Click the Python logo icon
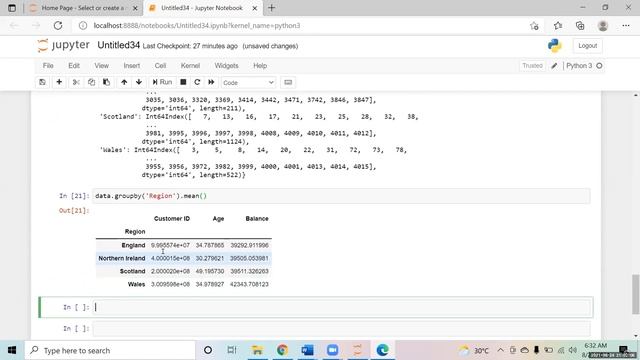 pyautogui.click(x=555, y=45)
